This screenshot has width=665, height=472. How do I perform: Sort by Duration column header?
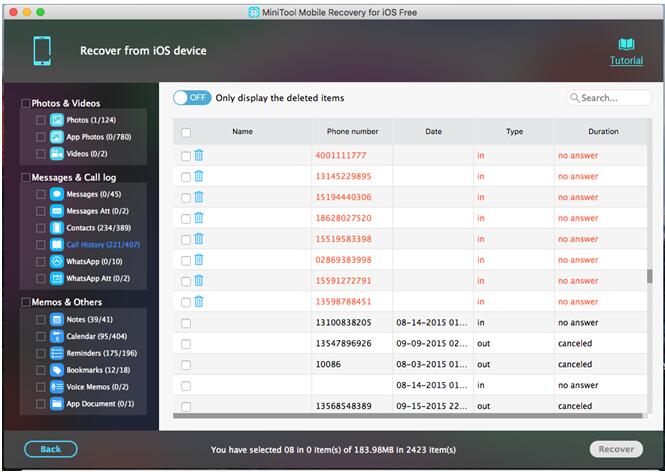[x=603, y=131]
